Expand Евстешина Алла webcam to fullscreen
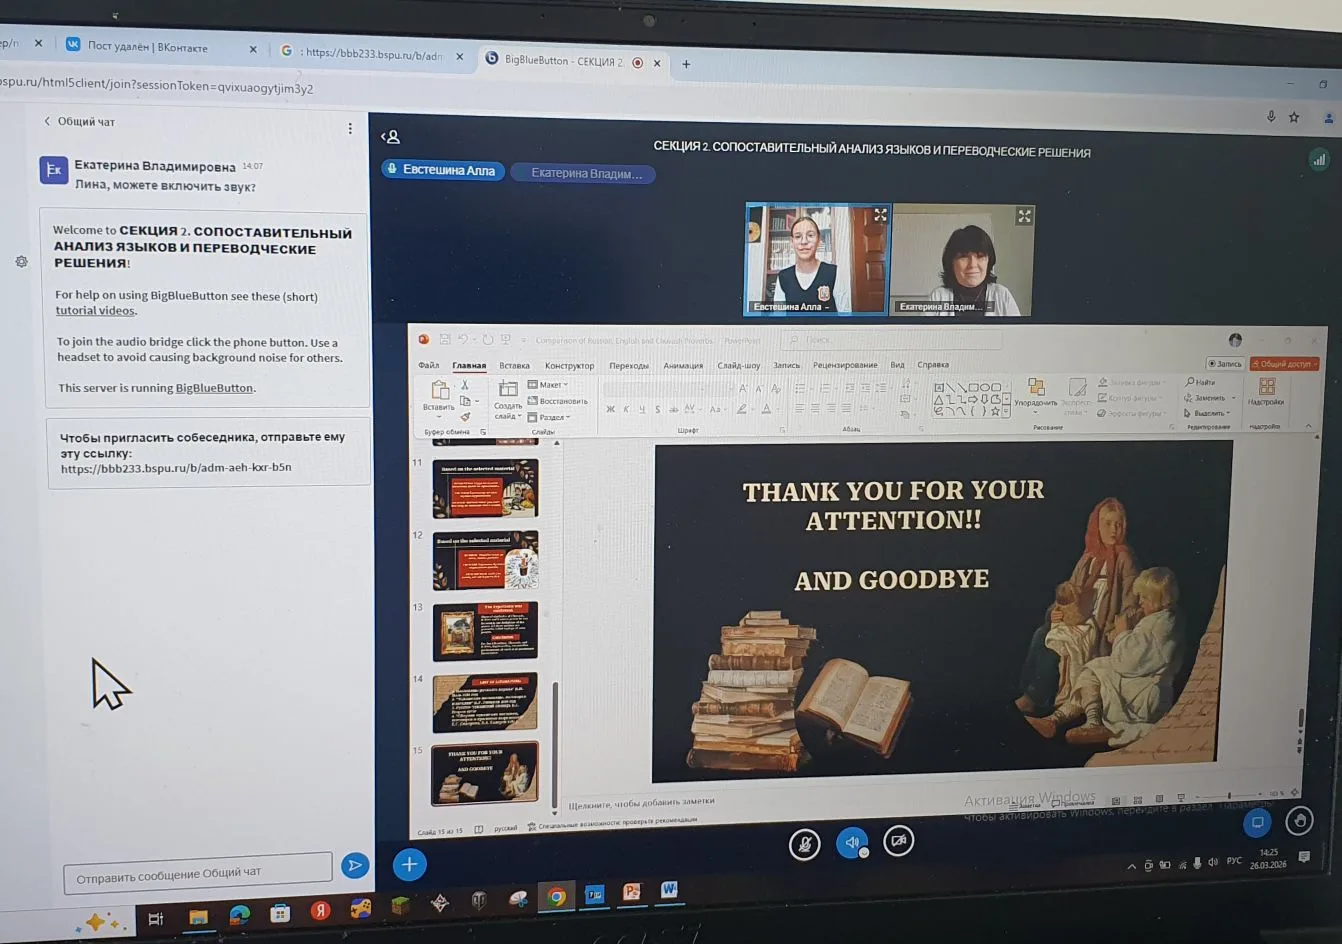The height and width of the screenshot is (944, 1342). (880, 215)
